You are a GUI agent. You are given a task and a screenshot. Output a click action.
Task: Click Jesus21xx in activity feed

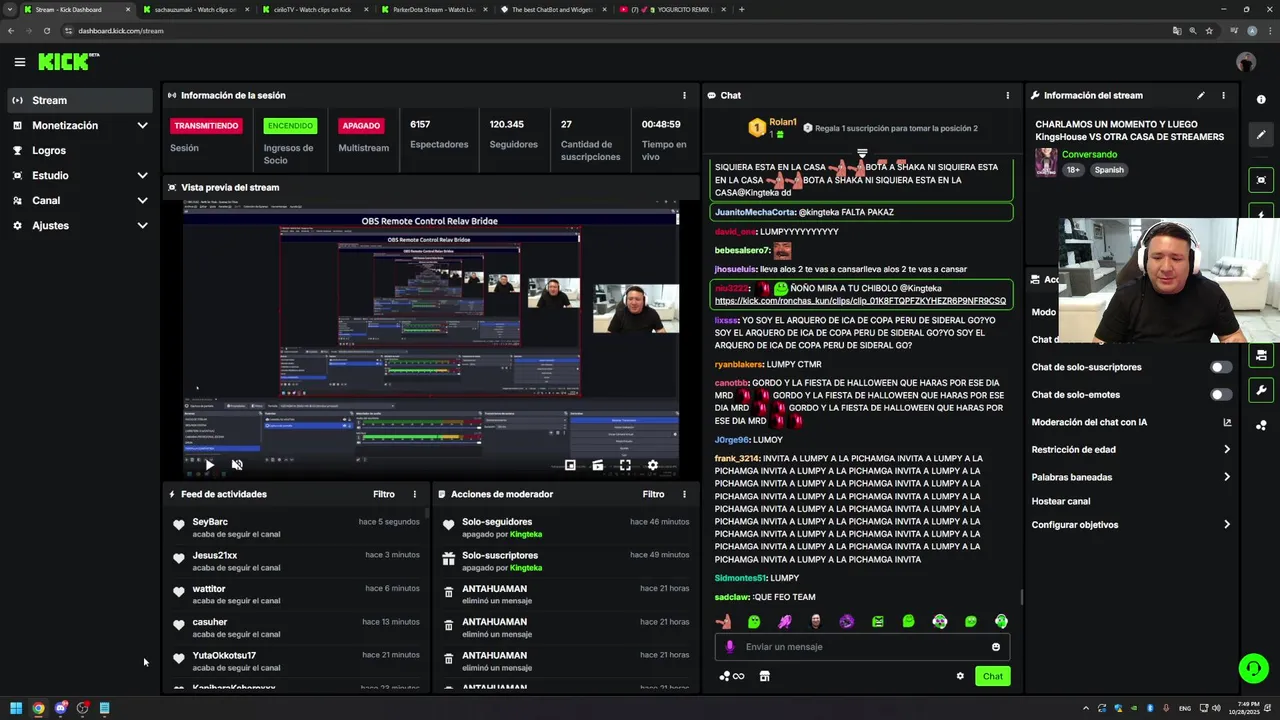pyautogui.click(x=215, y=555)
